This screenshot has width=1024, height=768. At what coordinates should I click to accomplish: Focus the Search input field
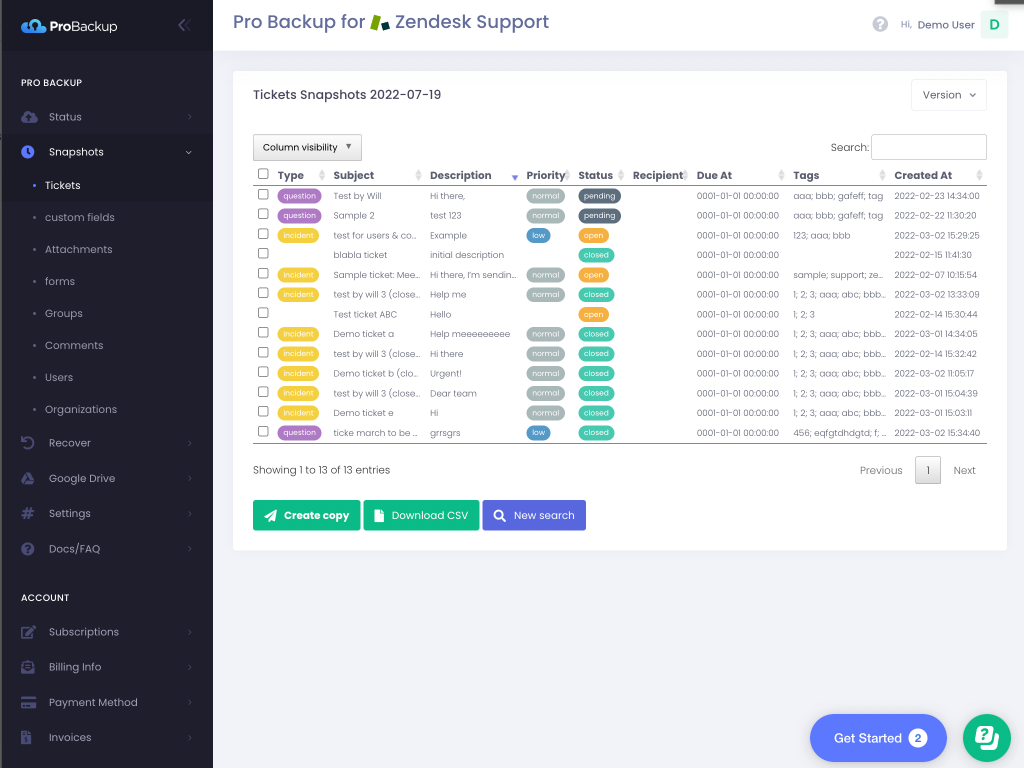(x=928, y=147)
